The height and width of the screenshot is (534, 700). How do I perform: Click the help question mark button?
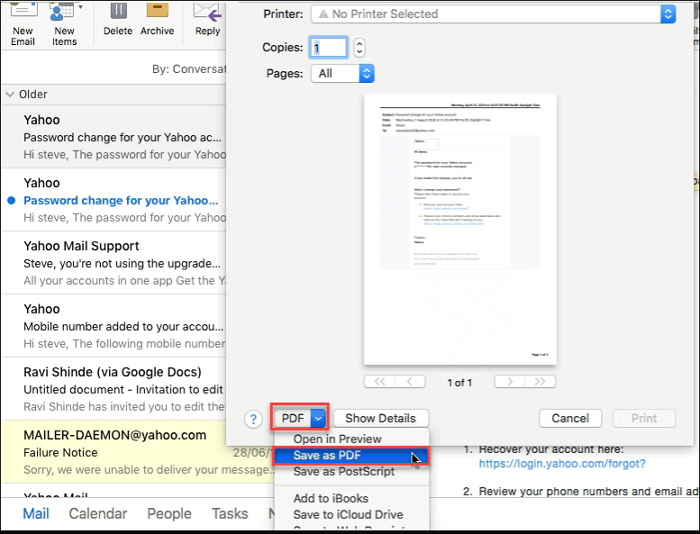click(256, 418)
